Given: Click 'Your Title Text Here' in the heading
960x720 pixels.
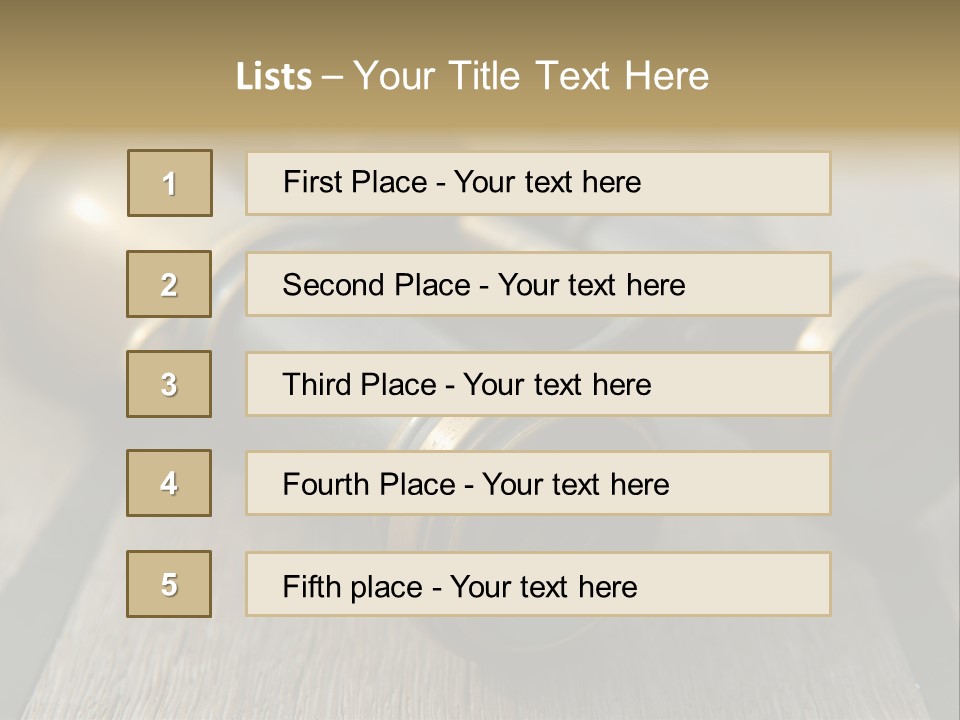Looking at the screenshot, I should point(531,76).
